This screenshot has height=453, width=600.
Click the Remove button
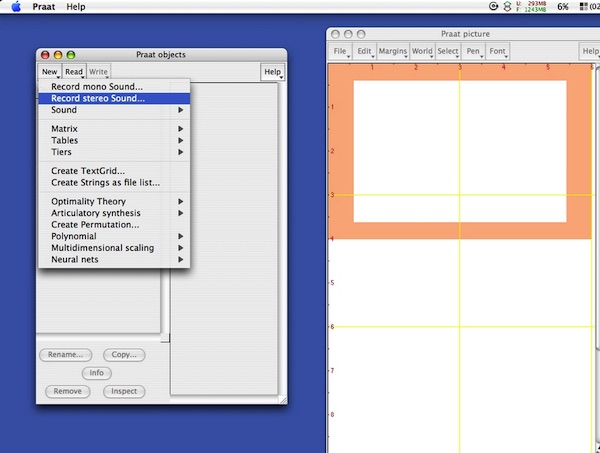pyautogui.click(x=67, y=391)
